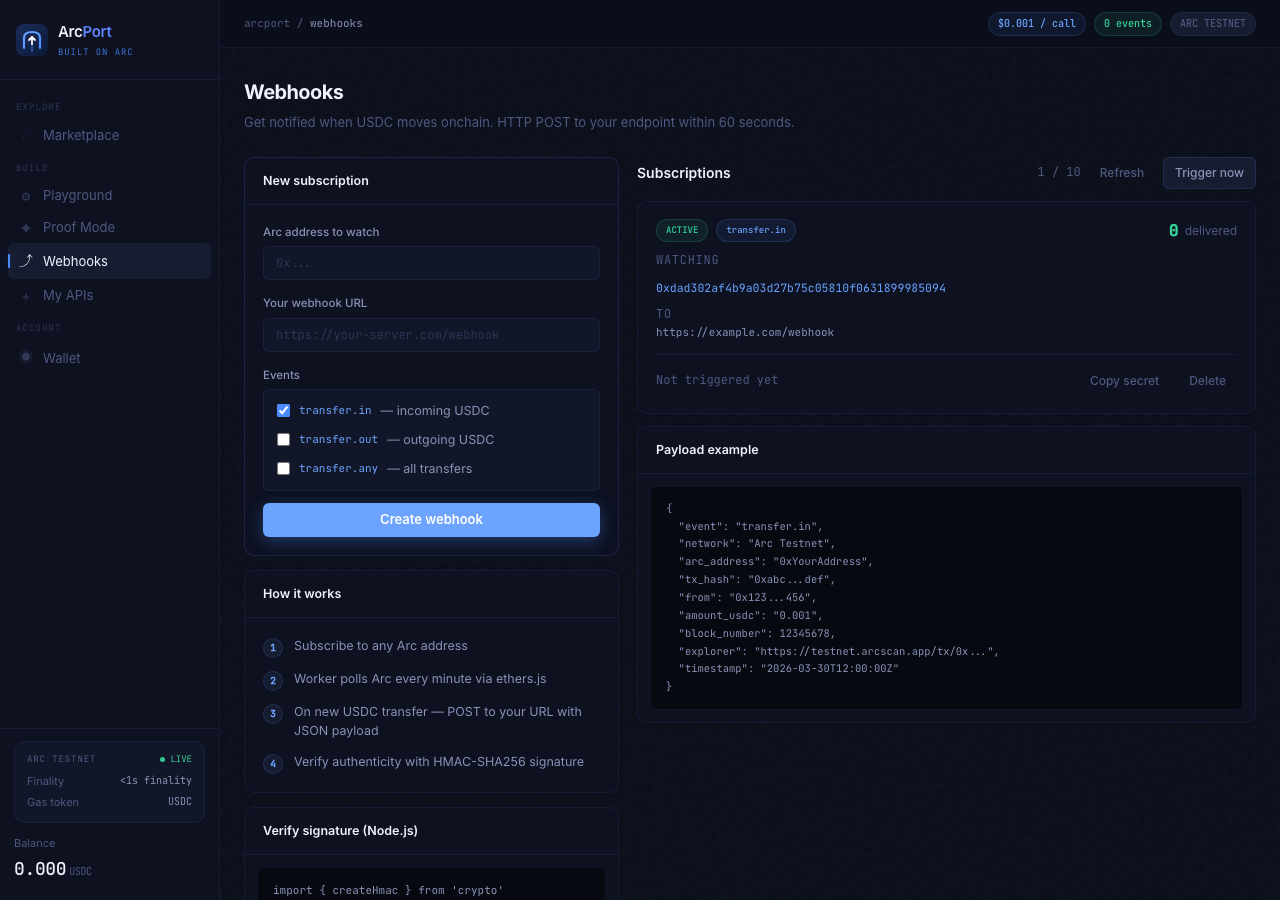Click the Create webhook button
The width and height of the screenshot is (1280, 900).
tap(431, 520)
